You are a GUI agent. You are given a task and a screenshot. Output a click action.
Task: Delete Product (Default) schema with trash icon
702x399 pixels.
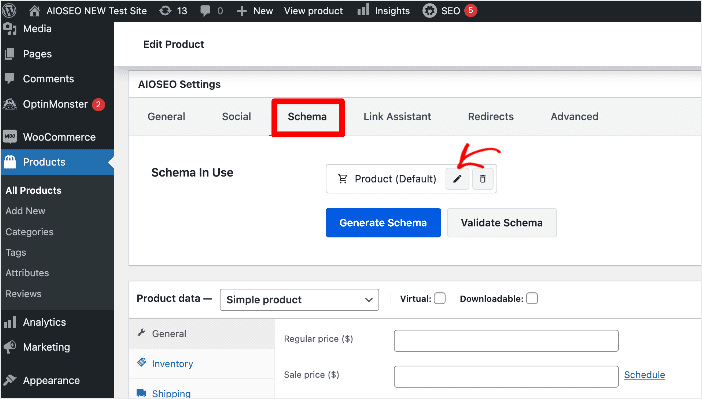(x=483, y=179)
